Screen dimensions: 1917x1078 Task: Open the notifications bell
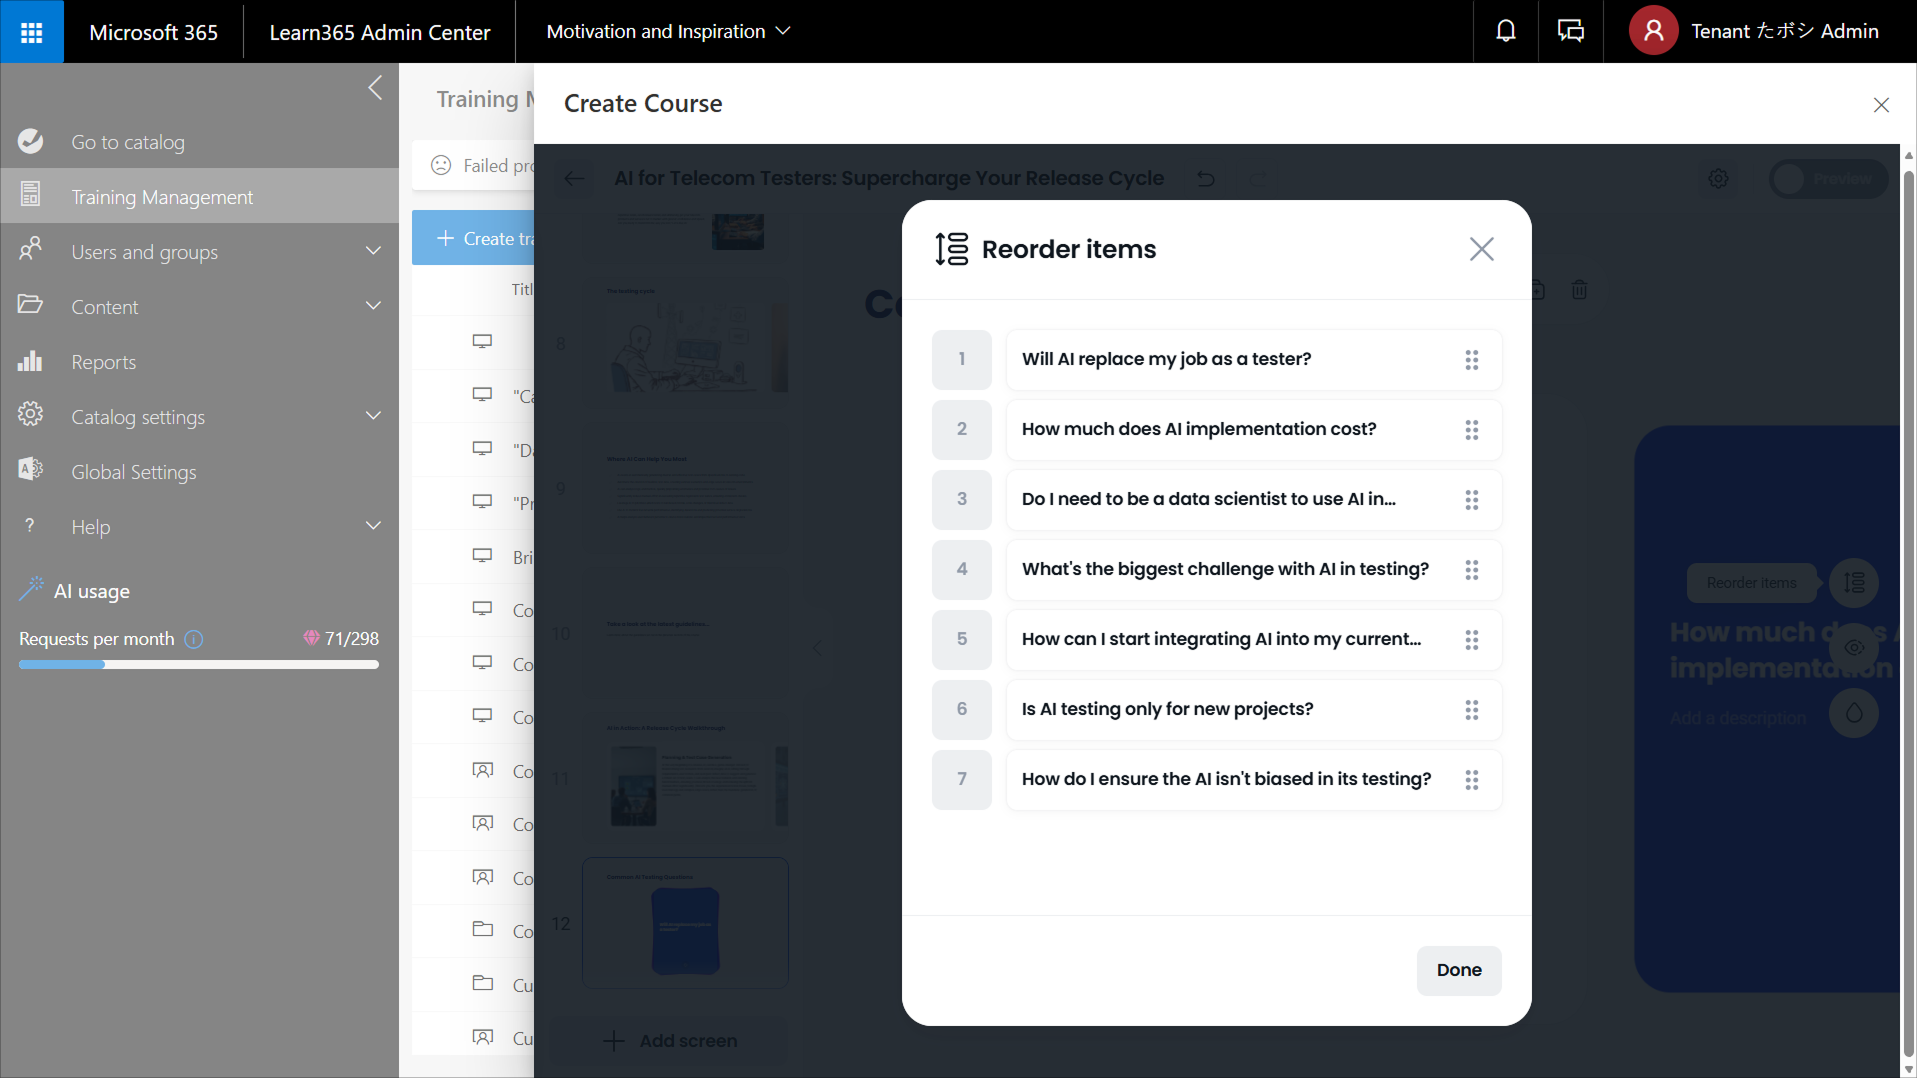[x=1505, y=32]
